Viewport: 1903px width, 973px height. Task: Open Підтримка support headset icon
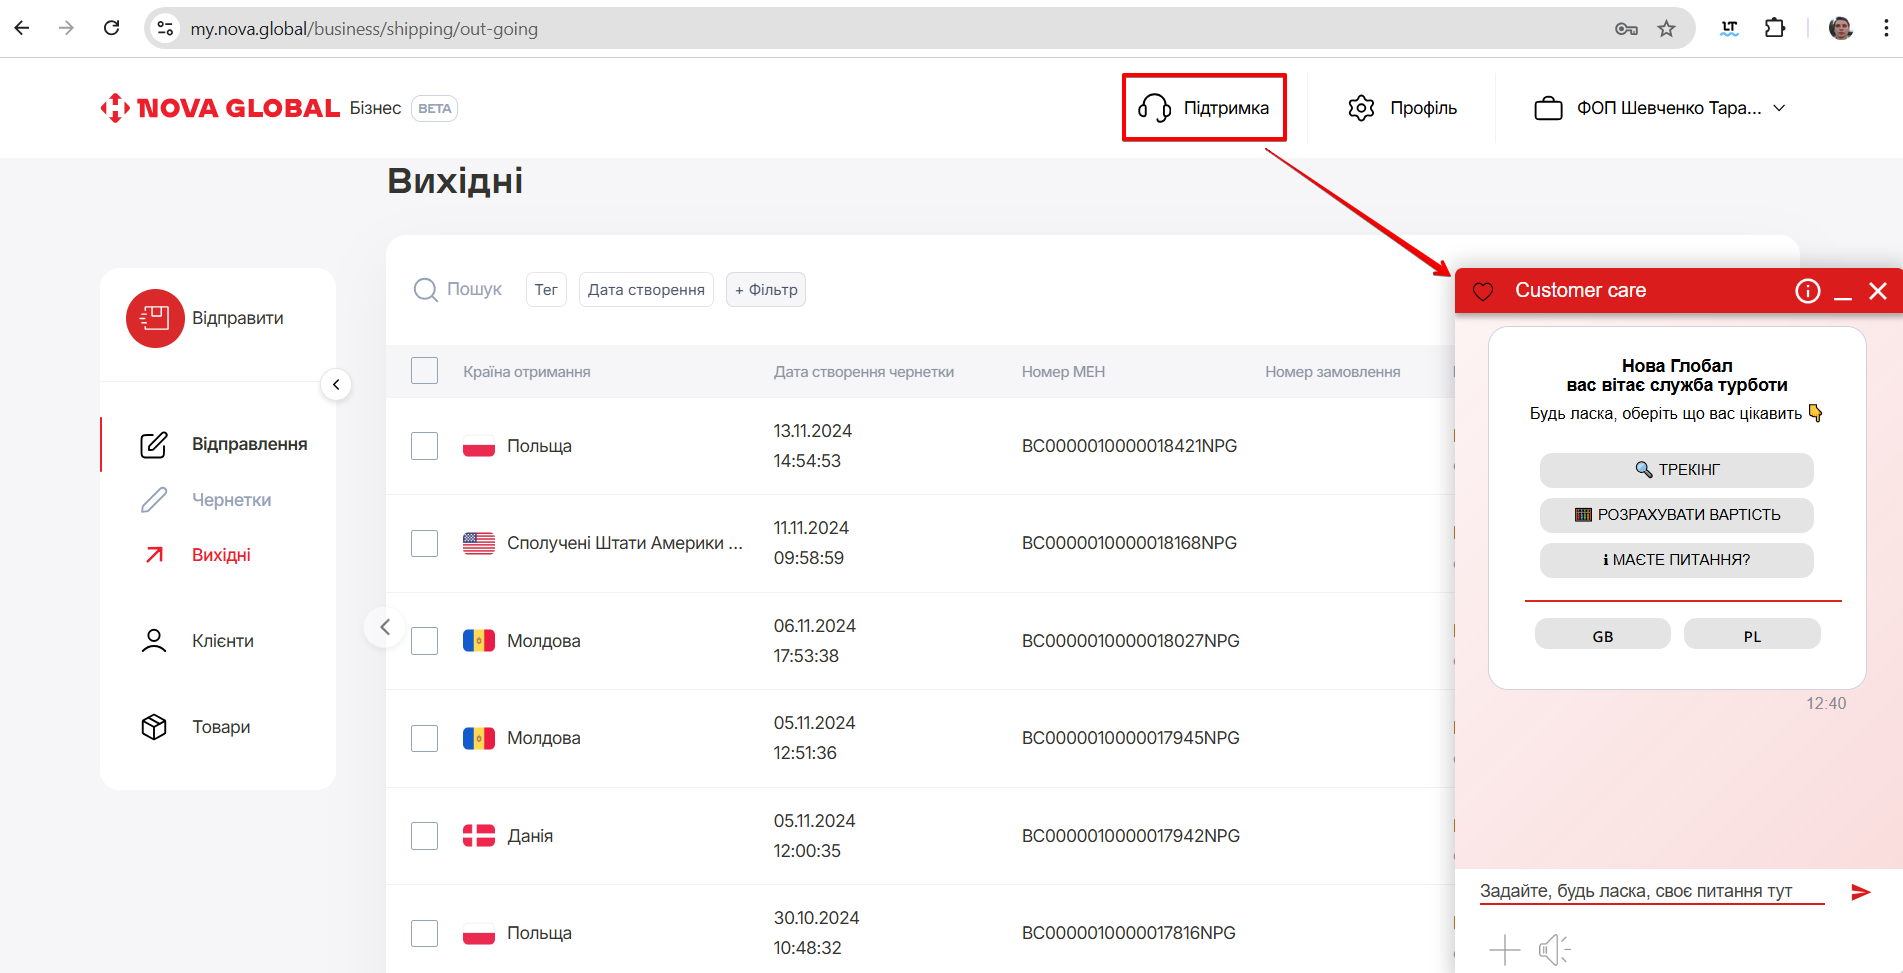pyautogui.click(x=1155, y=108)
